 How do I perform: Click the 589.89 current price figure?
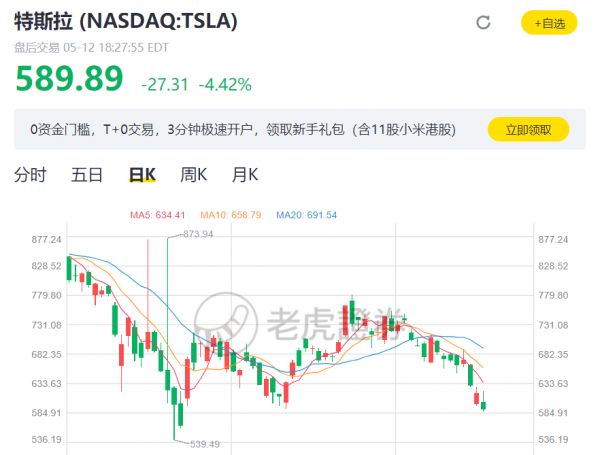69,79
